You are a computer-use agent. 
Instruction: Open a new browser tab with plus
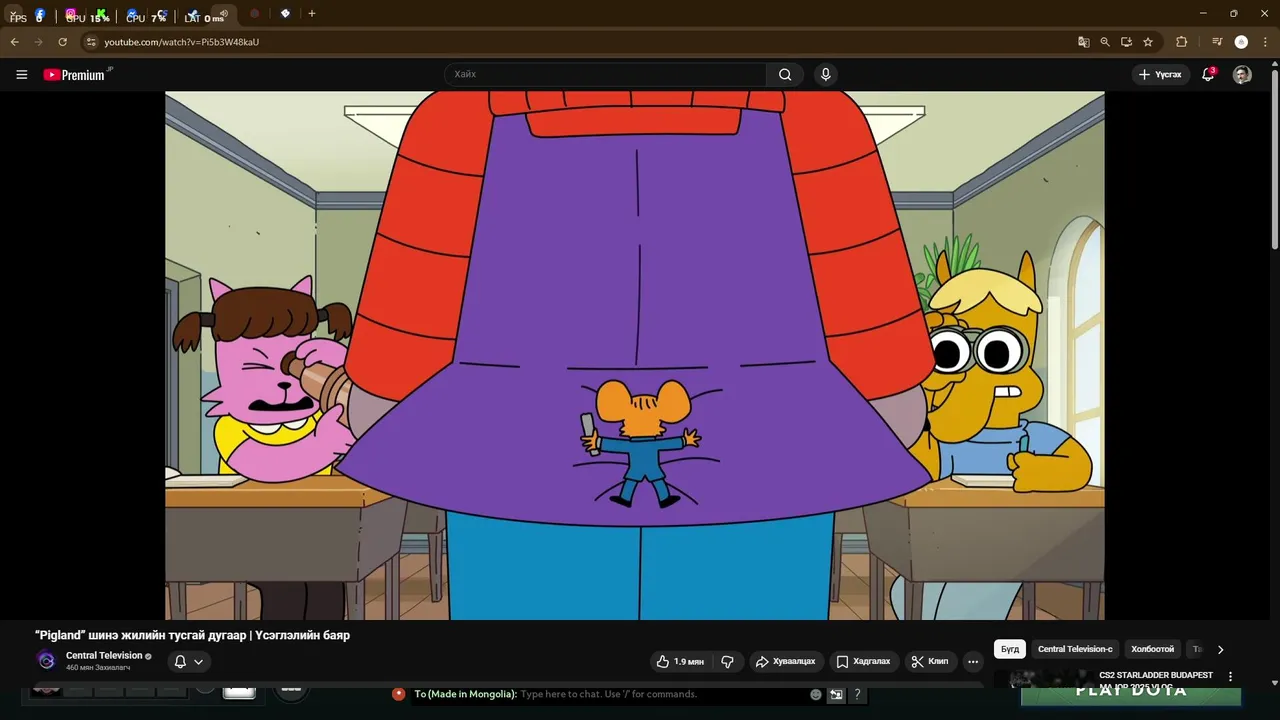[312, 14]
